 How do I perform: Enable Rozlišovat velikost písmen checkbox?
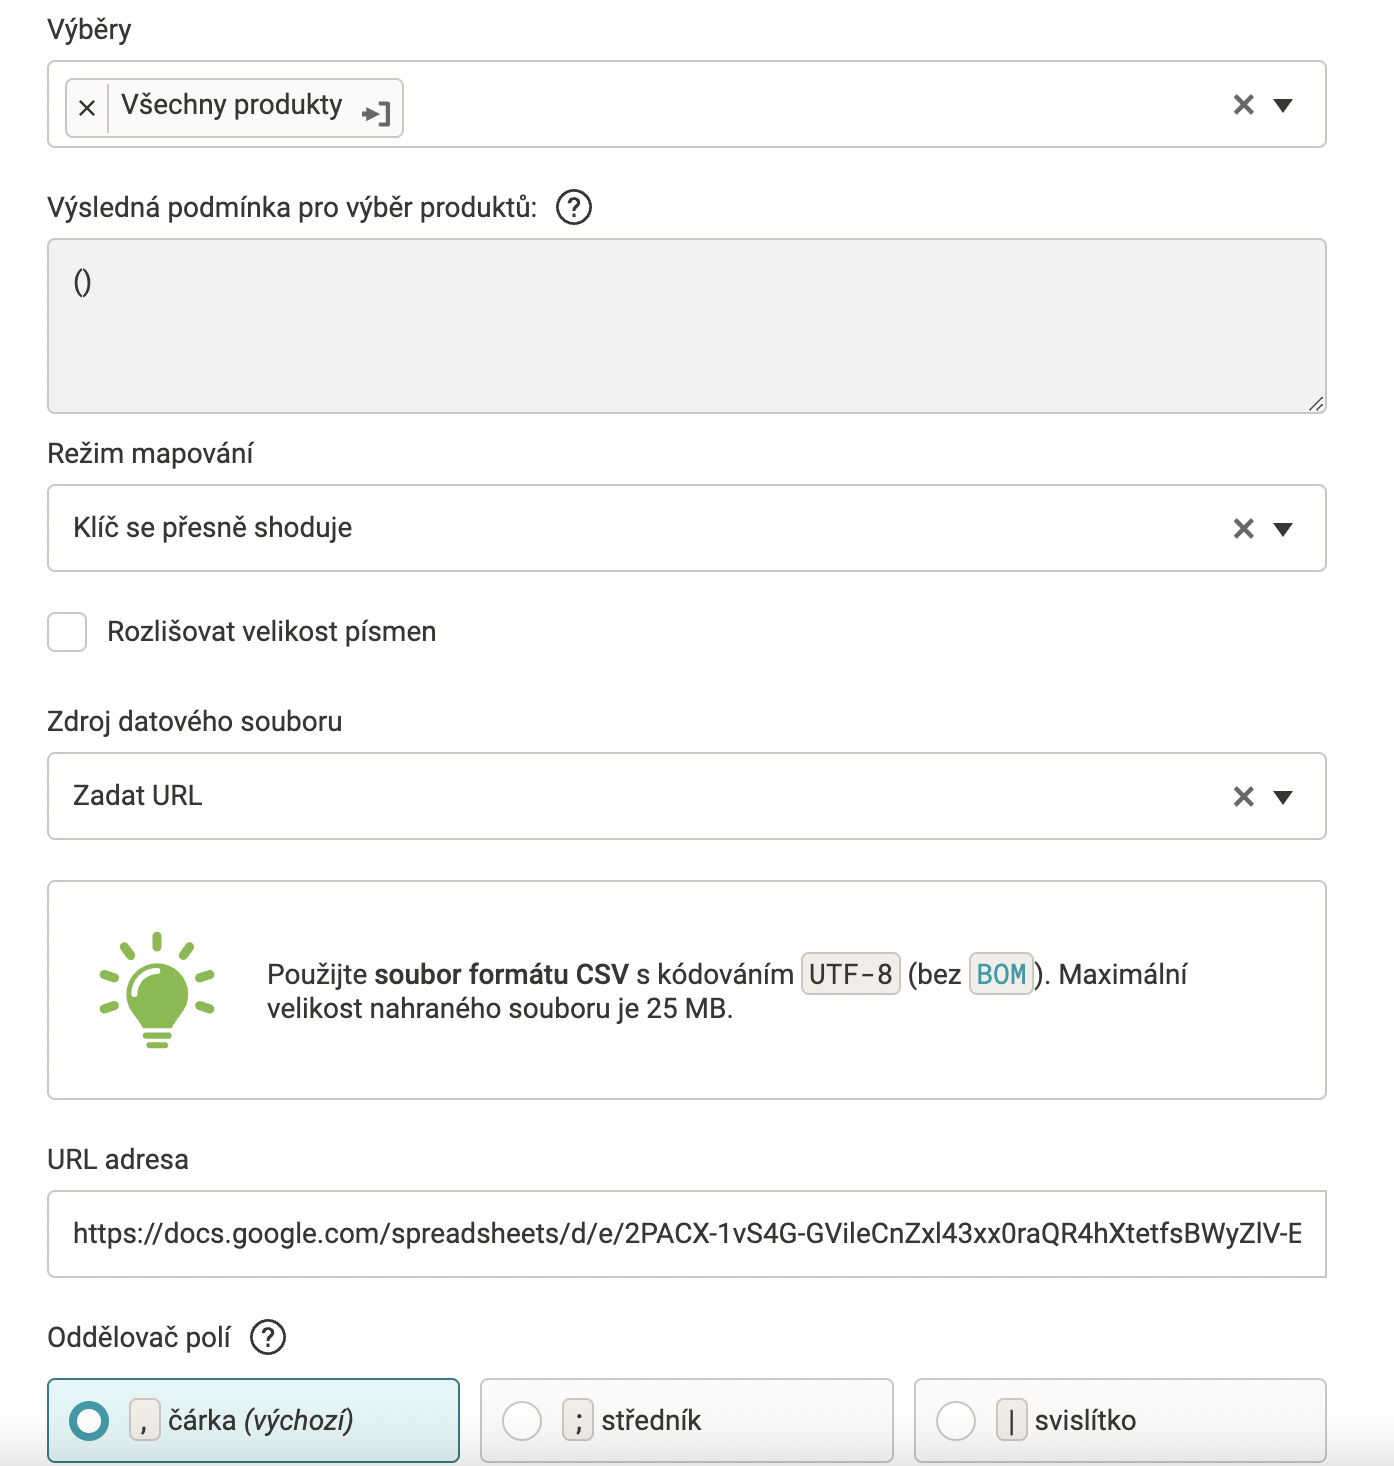tap(67, 632)
